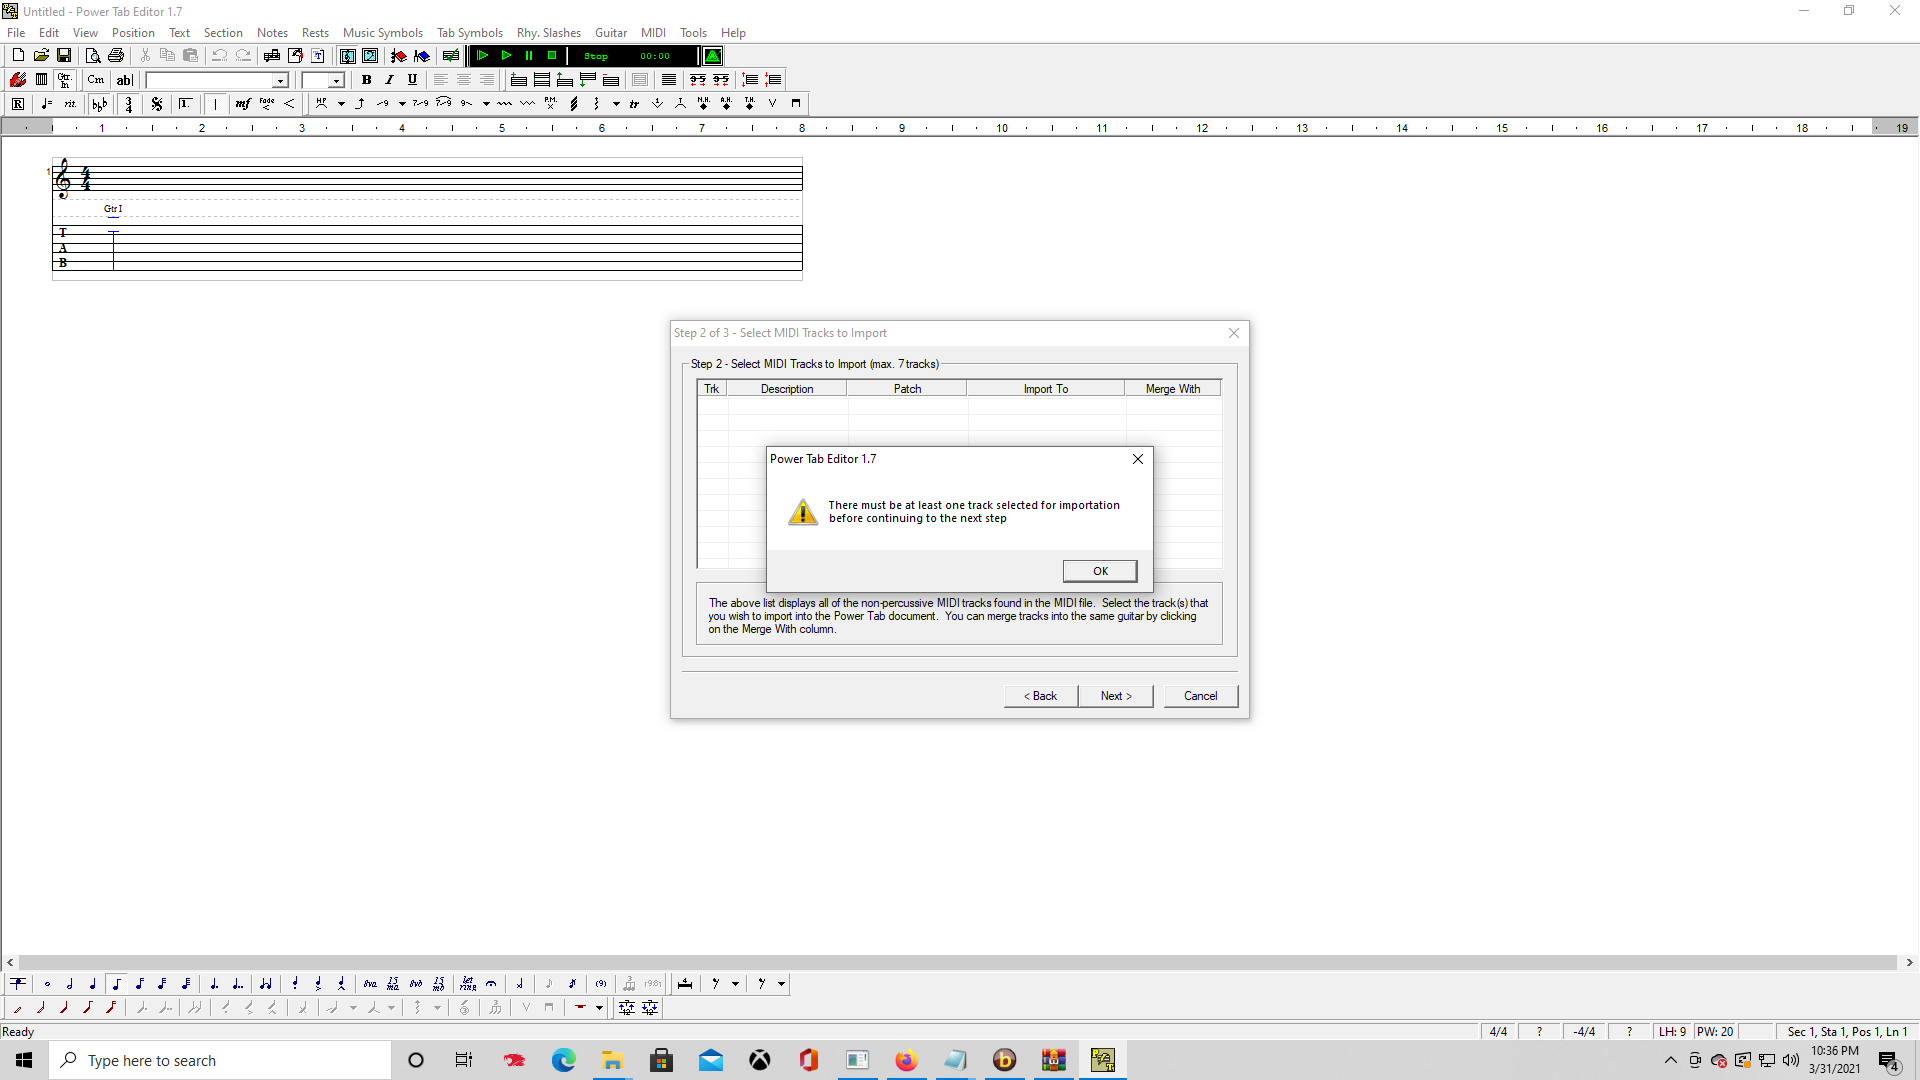Pause MIDI playback
This screenshot has width=1920, height=1080.
[529, 56]
